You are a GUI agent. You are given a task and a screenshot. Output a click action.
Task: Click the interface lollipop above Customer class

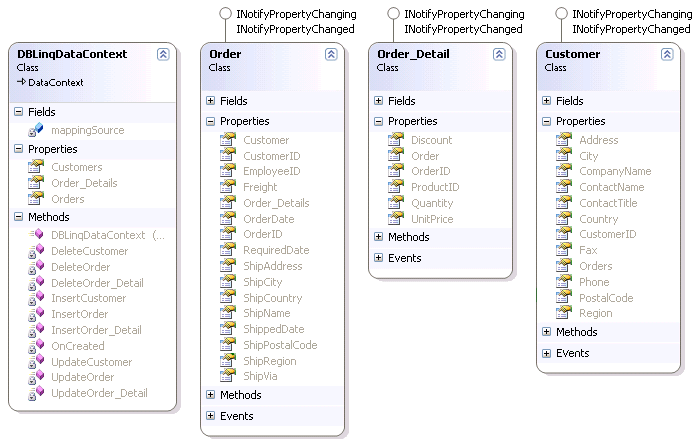click(560, 15)
